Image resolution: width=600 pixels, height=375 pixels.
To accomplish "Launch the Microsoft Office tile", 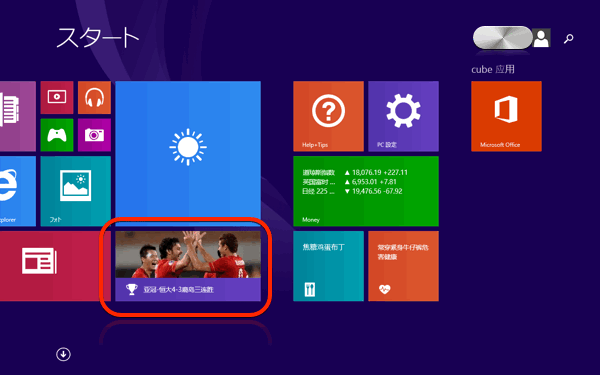I will pyautogui.click(x=506, y=116).
